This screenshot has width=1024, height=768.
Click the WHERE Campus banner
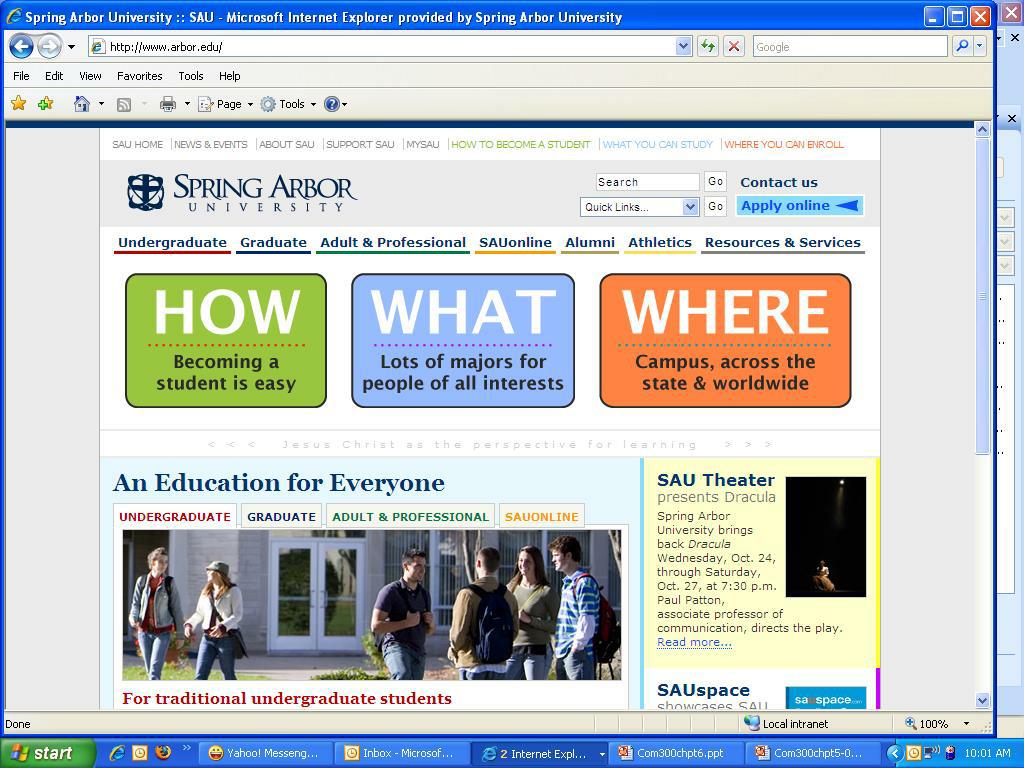pyautogui.click(x=725, y=340)
